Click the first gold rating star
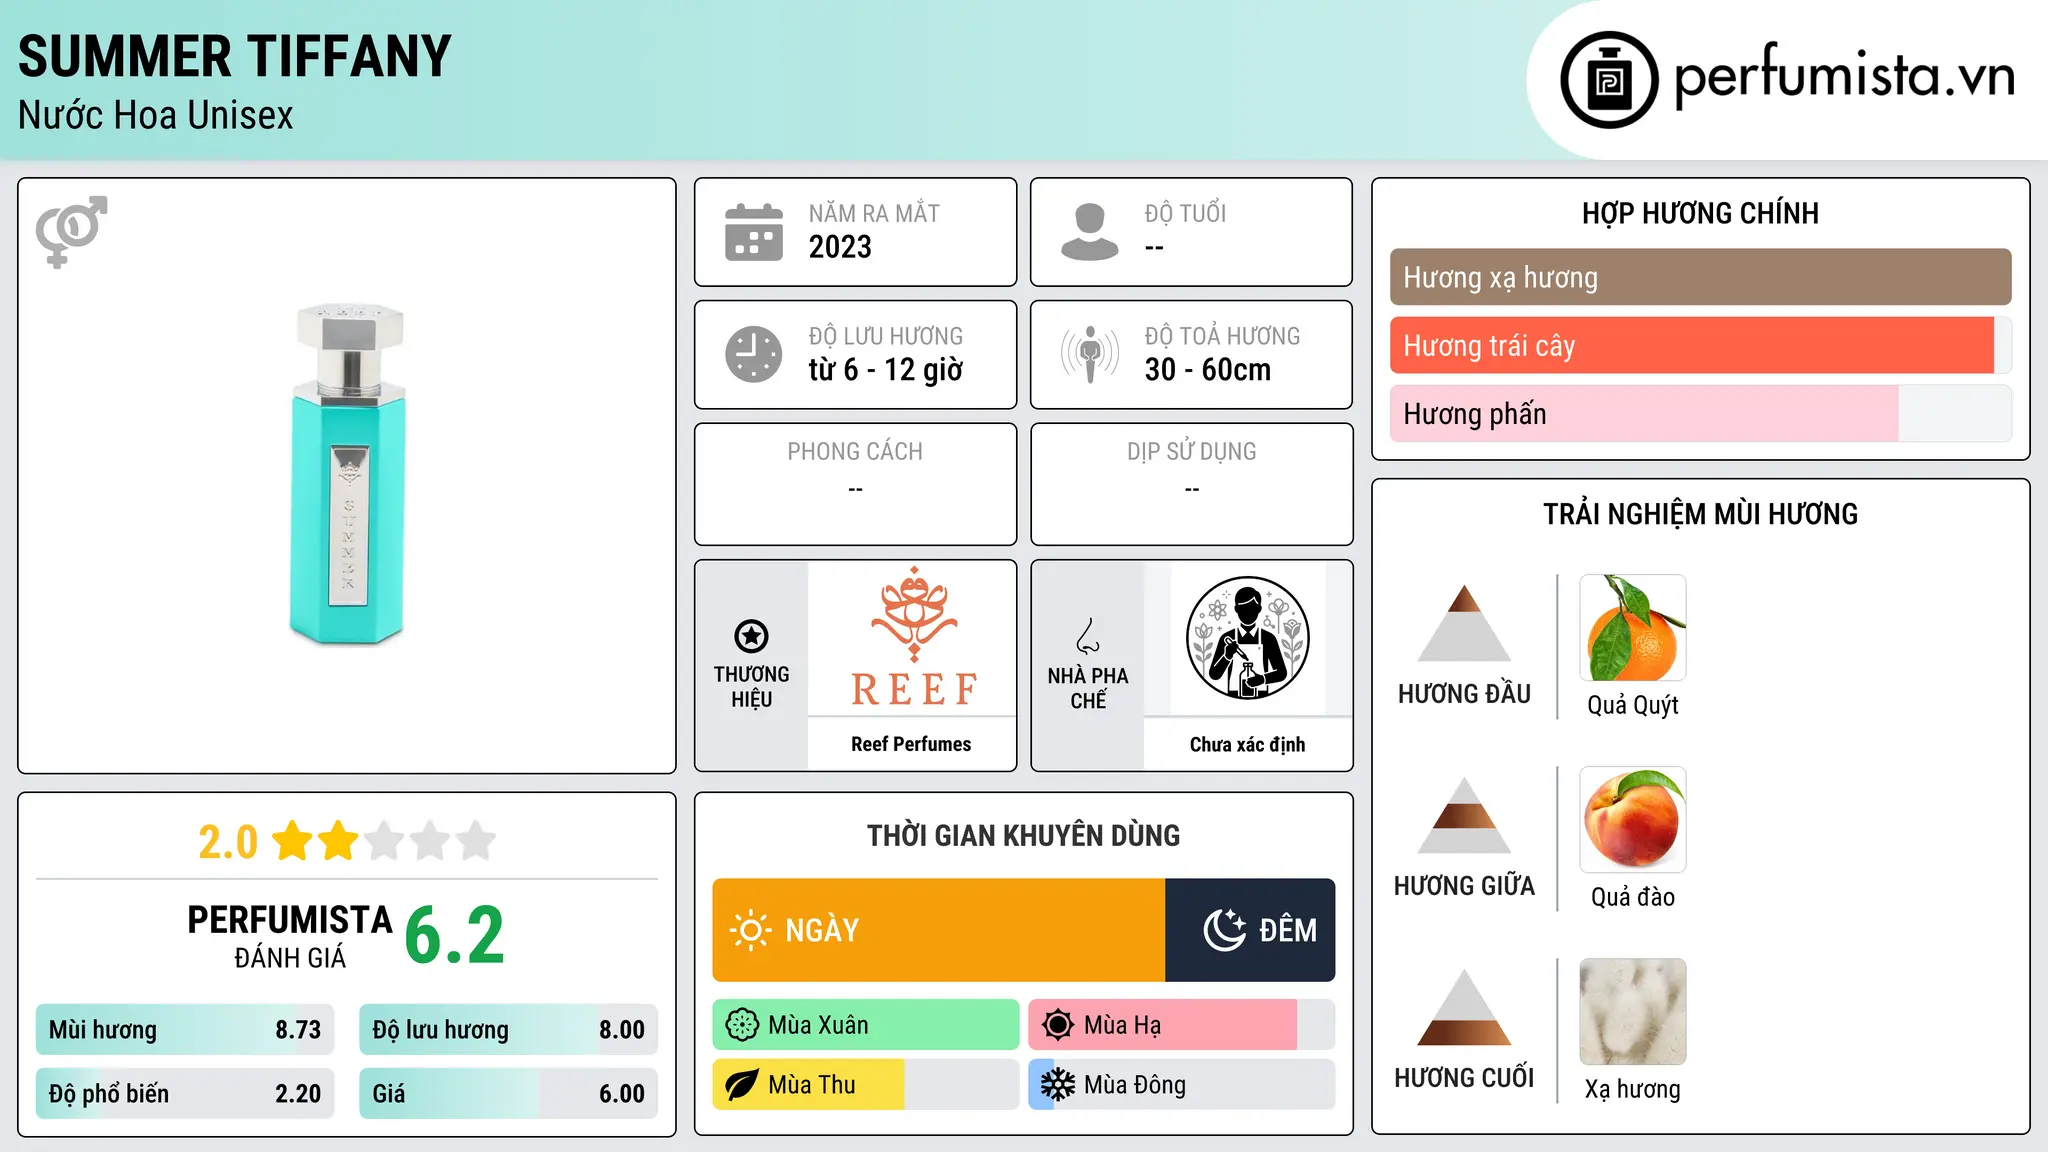This screenshot has height=1152, width=2048. pyautogui.click(x=293, y=841)
